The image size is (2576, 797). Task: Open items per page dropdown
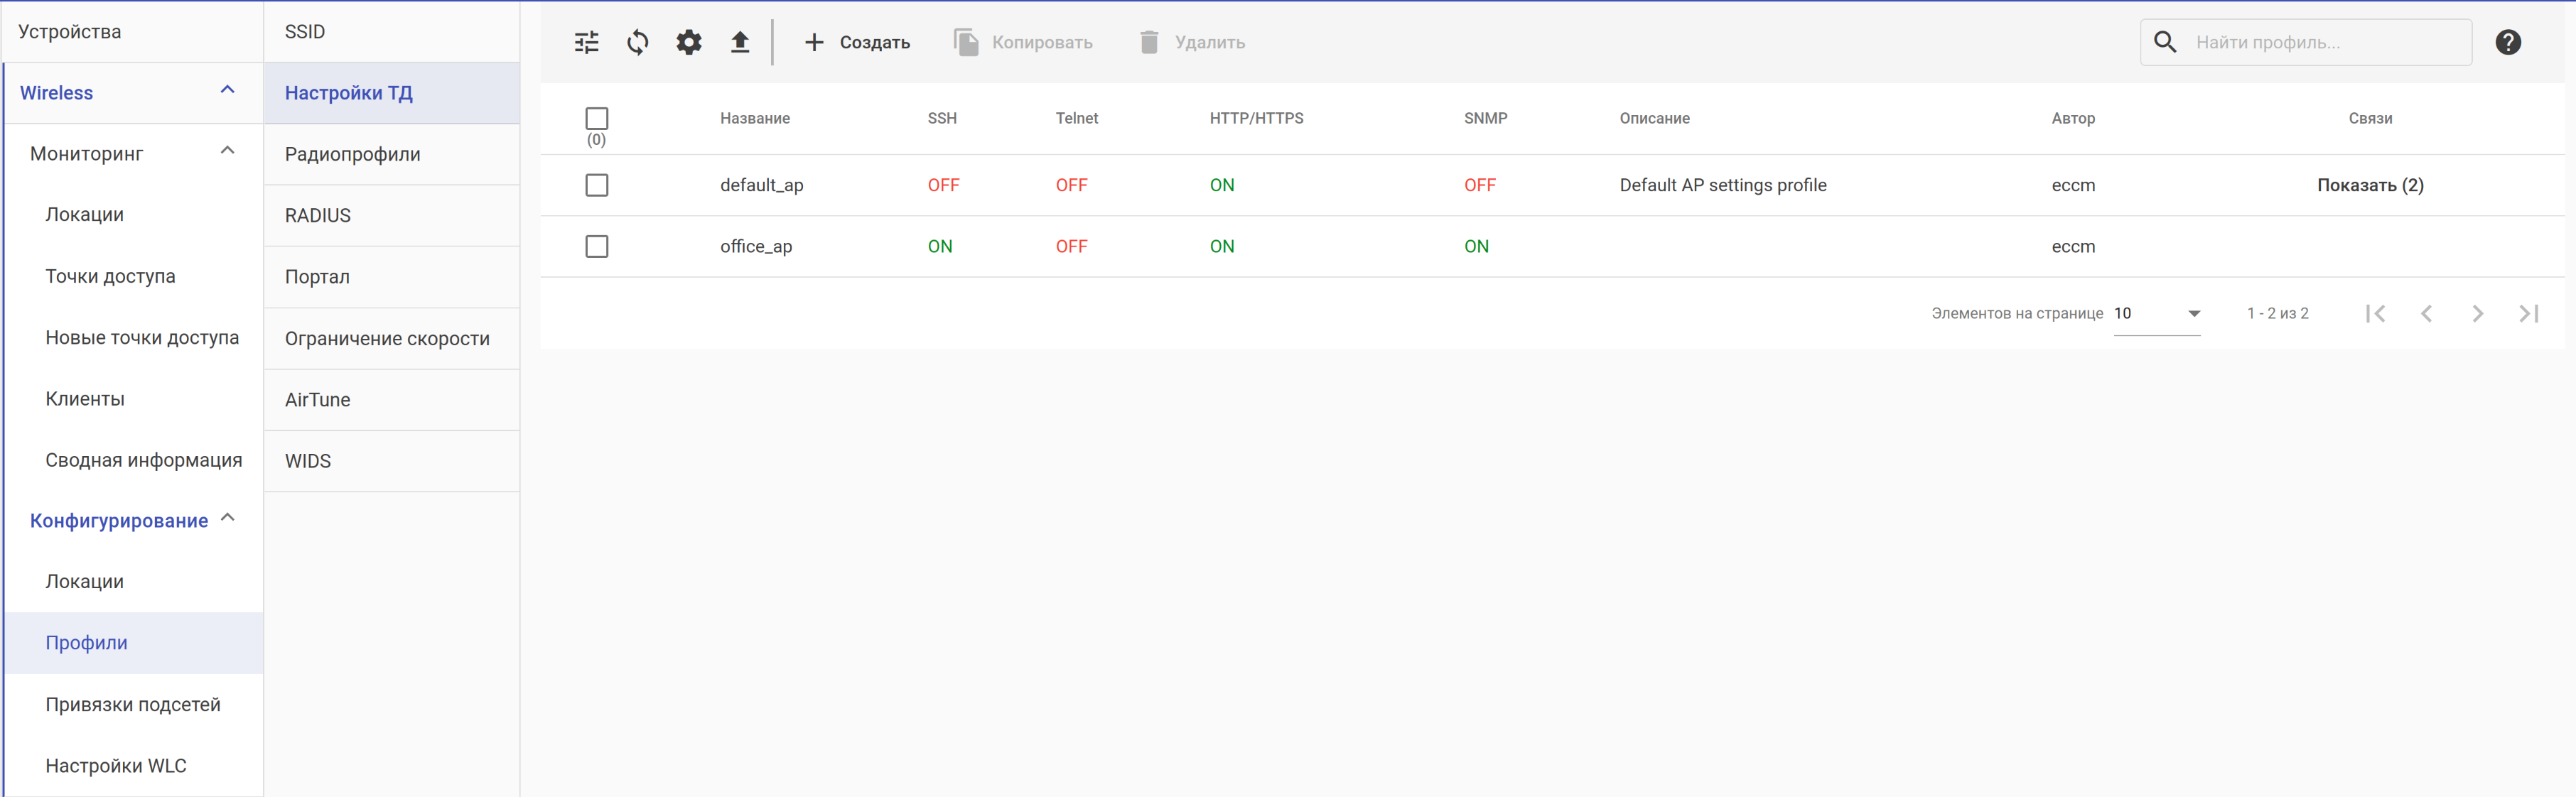tap(2157, 314)
